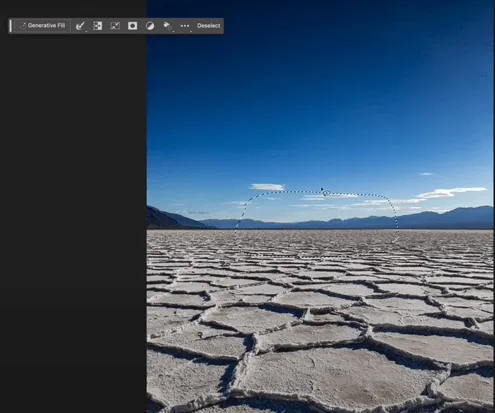Click the deep blue sky at top of photo

pos(320,50)
